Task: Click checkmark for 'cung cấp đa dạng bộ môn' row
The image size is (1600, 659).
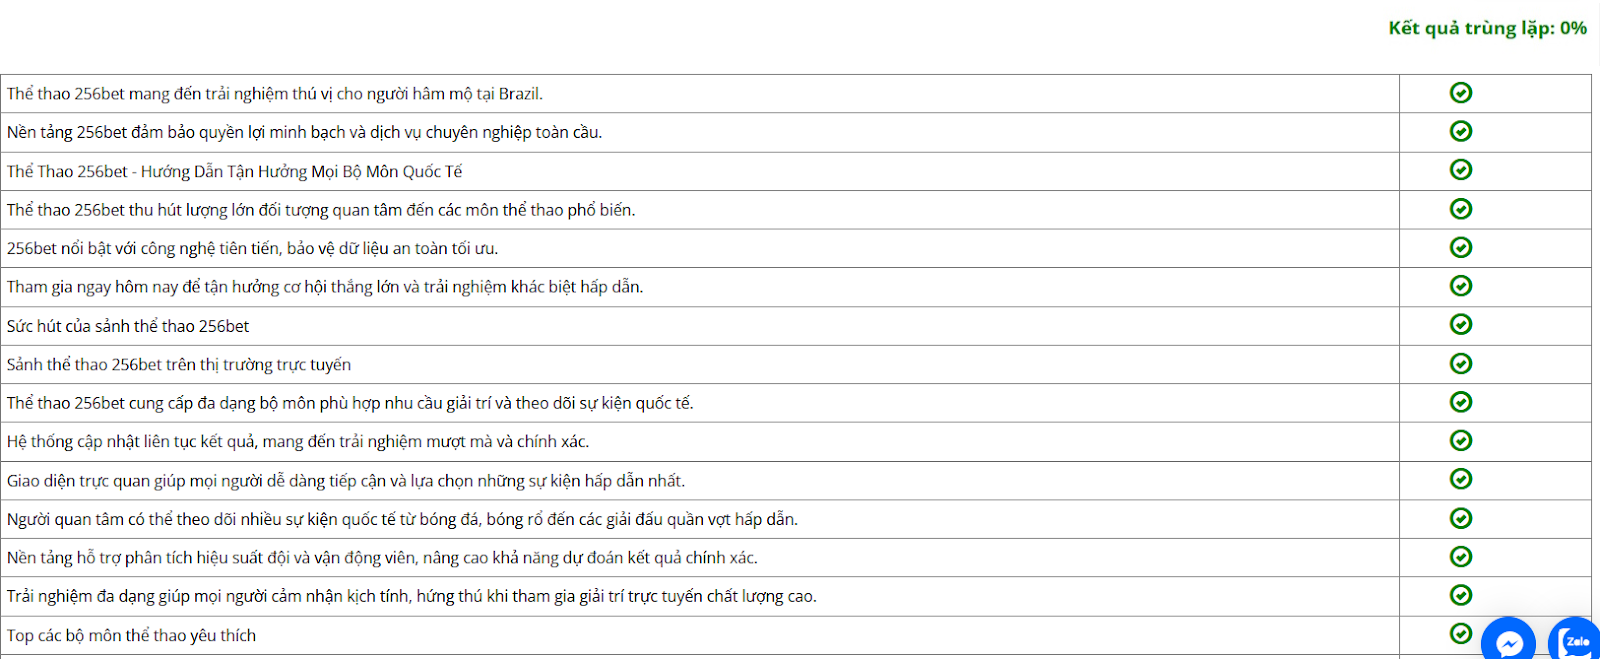Action: pos(1461,402)
